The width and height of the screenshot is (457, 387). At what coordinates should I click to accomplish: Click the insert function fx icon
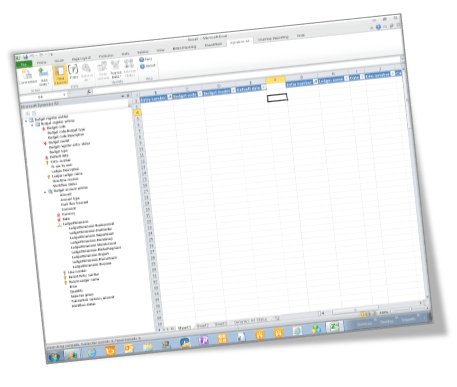89,92
